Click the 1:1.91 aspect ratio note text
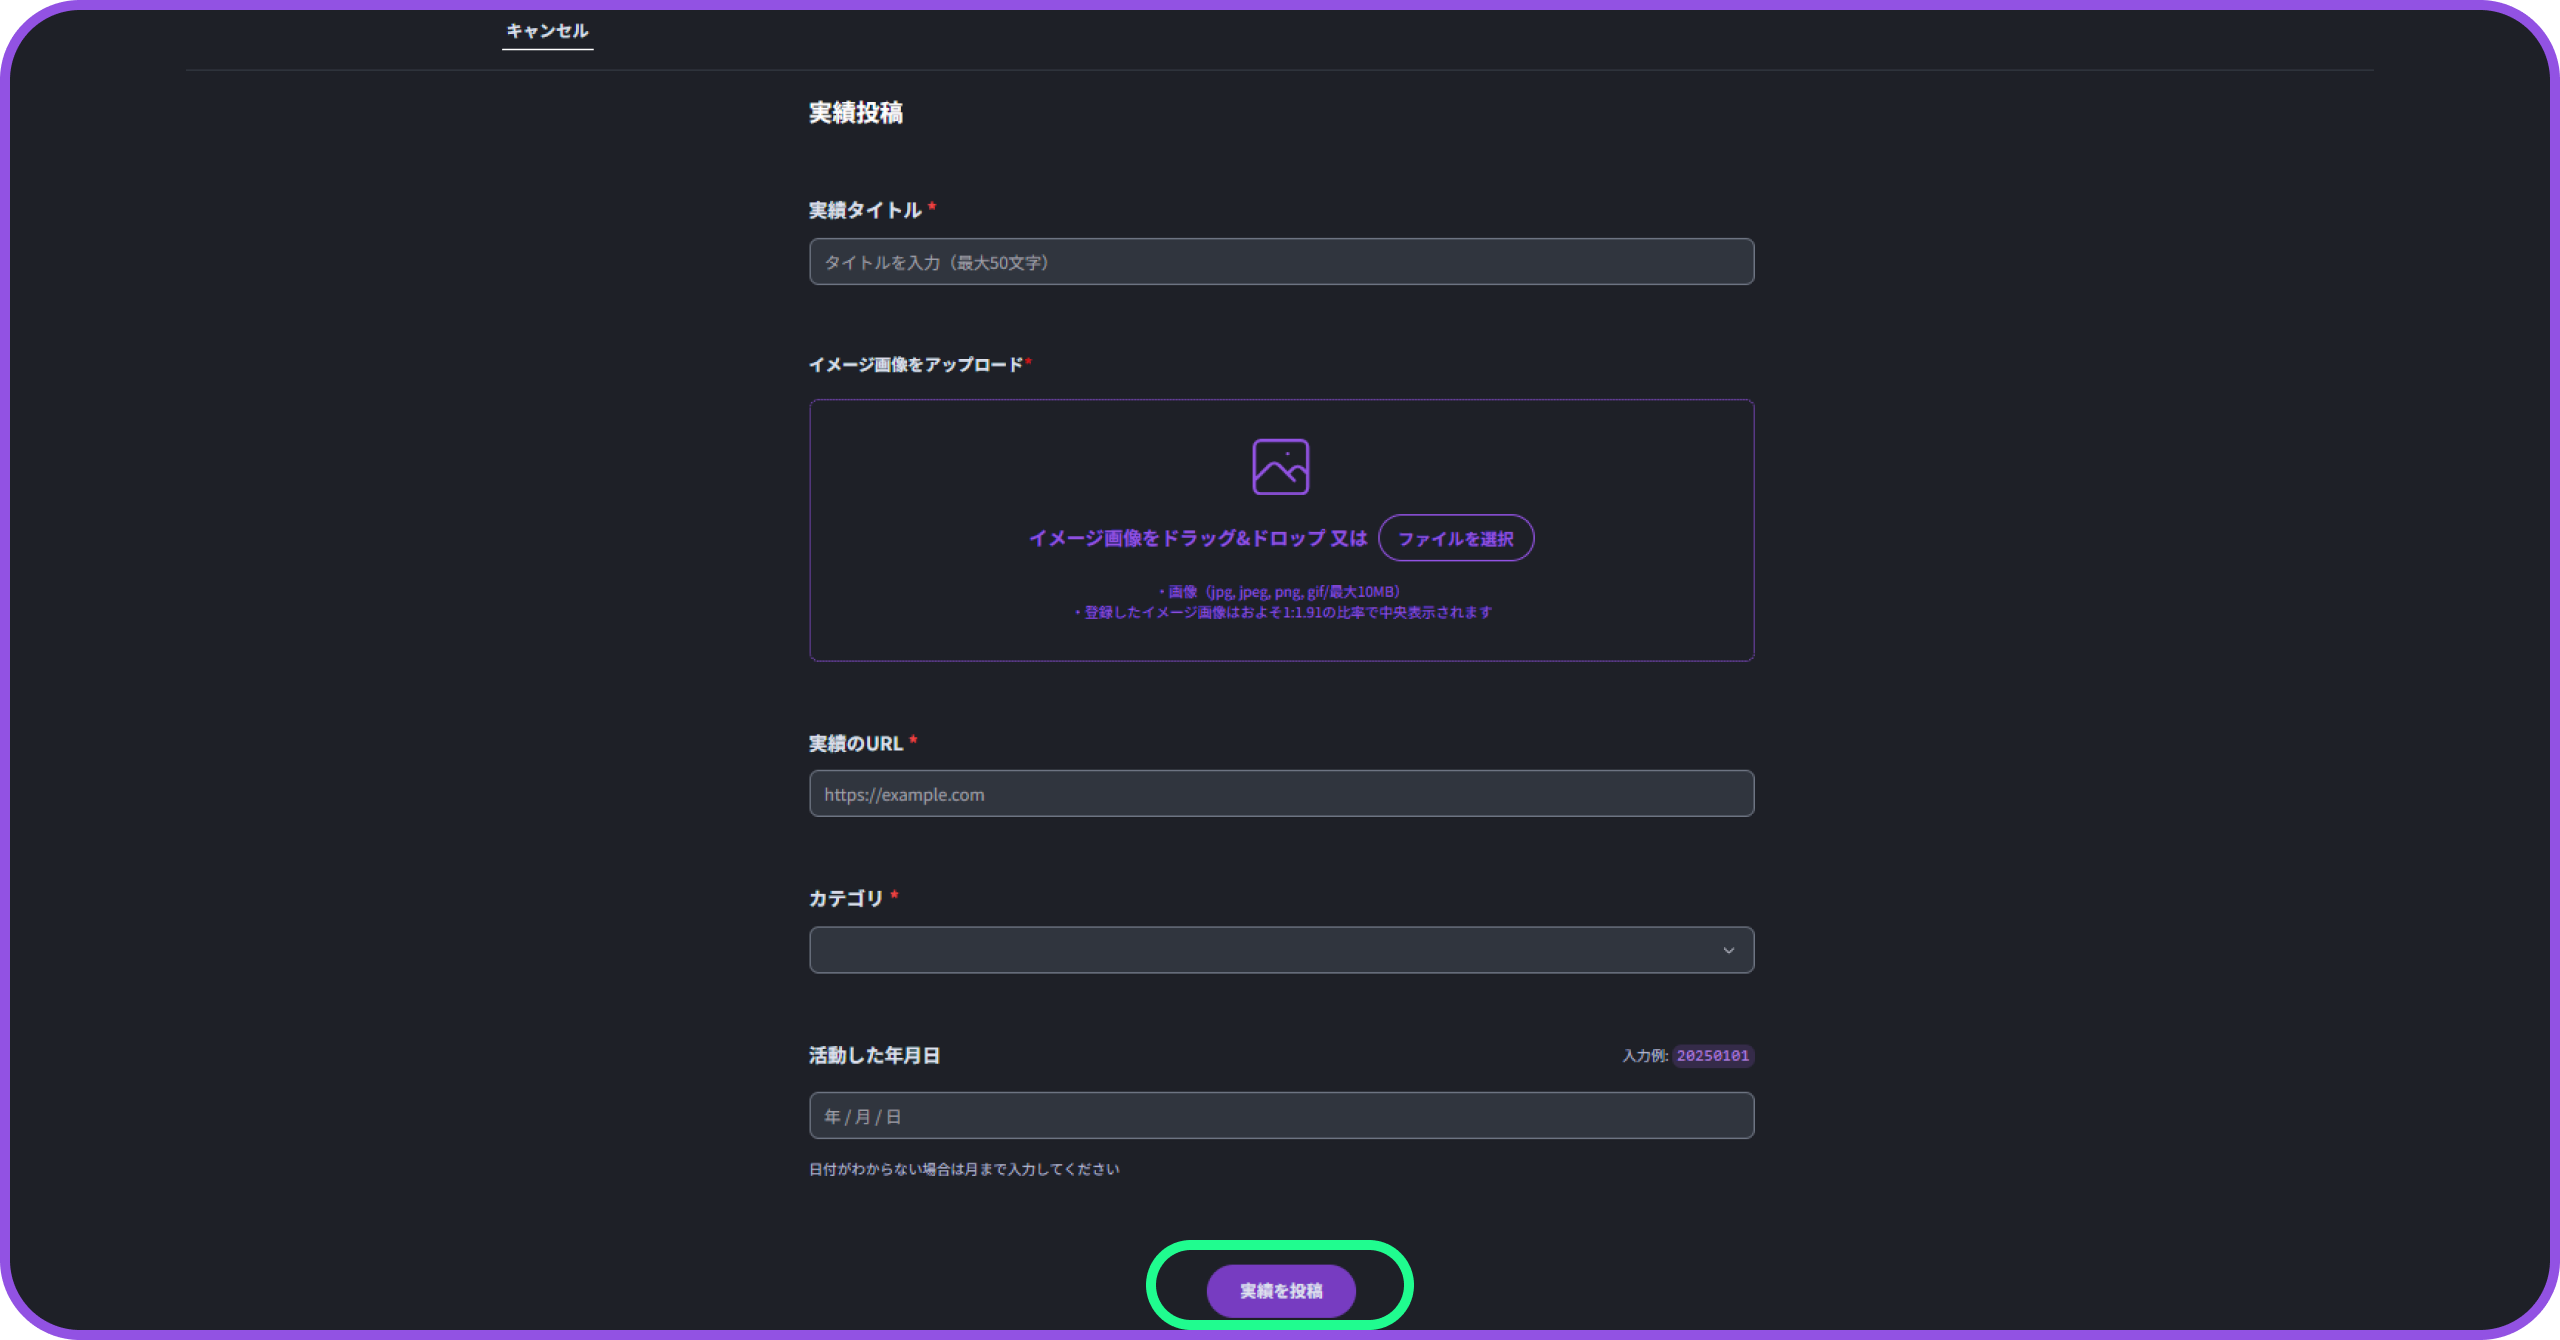 tap(1284, 613)
